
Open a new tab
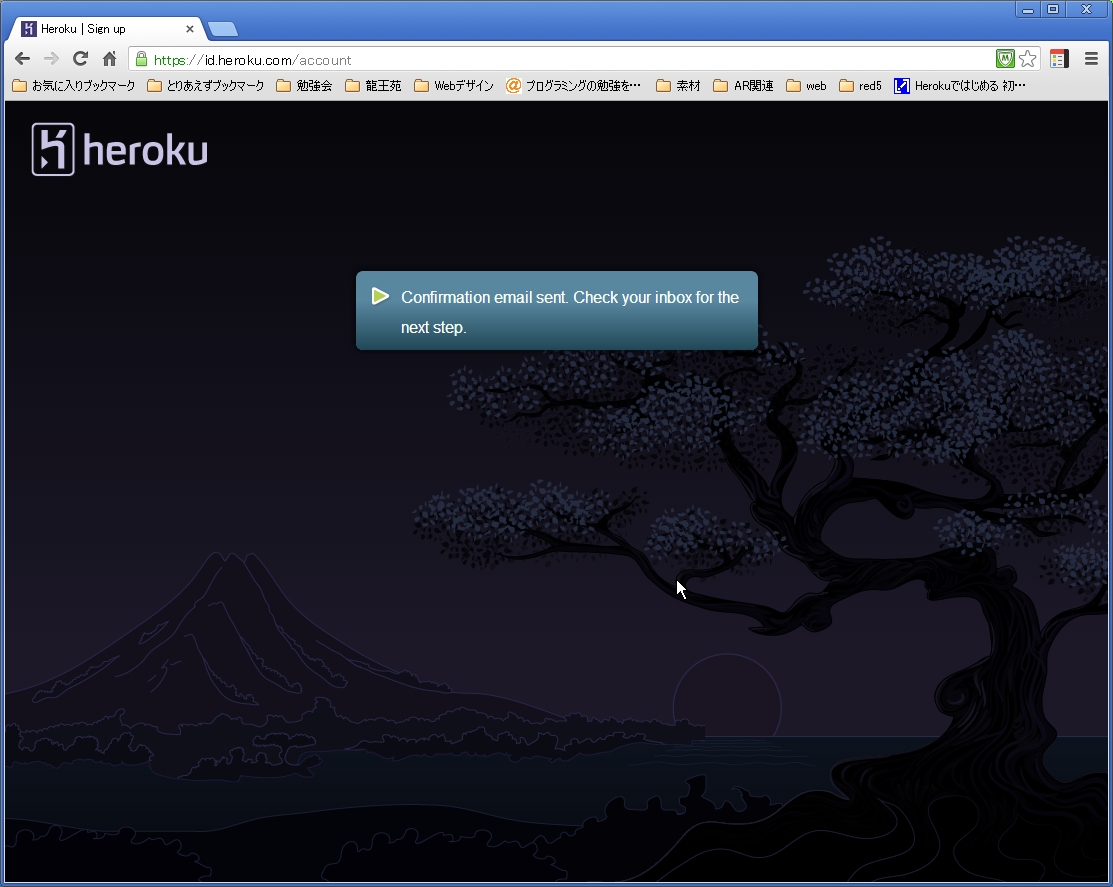(x=223, y=29)
